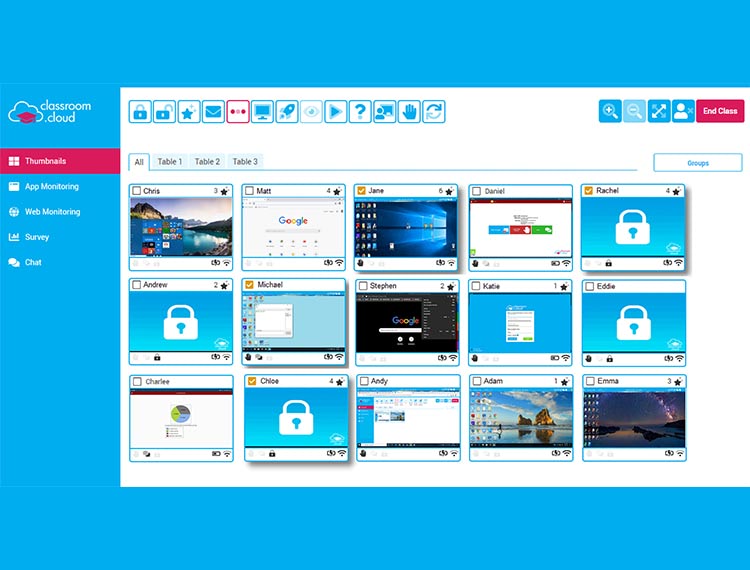
Task: Click the rocket launch icon in toolbar
Action: [x=286, y=112]
